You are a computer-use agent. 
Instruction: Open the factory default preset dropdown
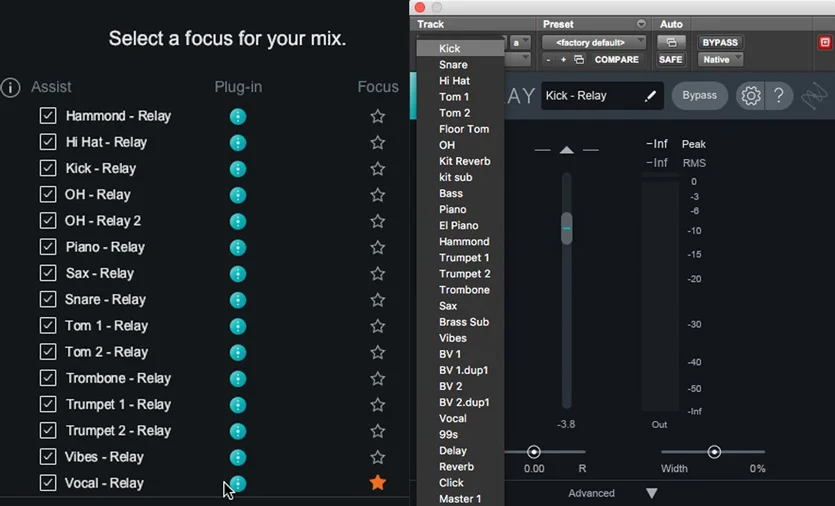594,43
